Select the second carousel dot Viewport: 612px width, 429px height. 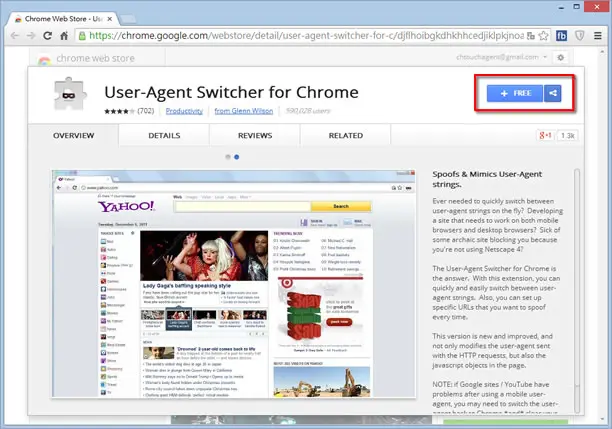tap(237, 157)
